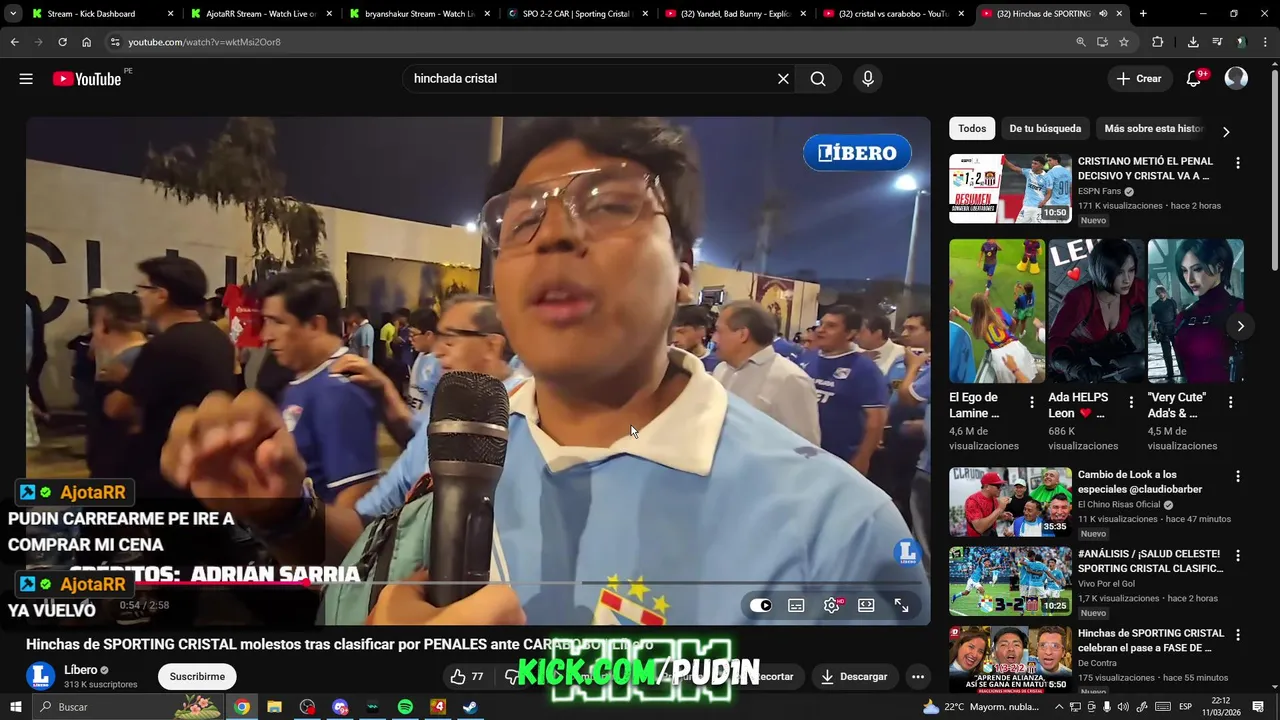Viewport: 1280px width, 720px height.
Task: Switch to AjotaRR Stream browser tab
Action: coord(260,14)
